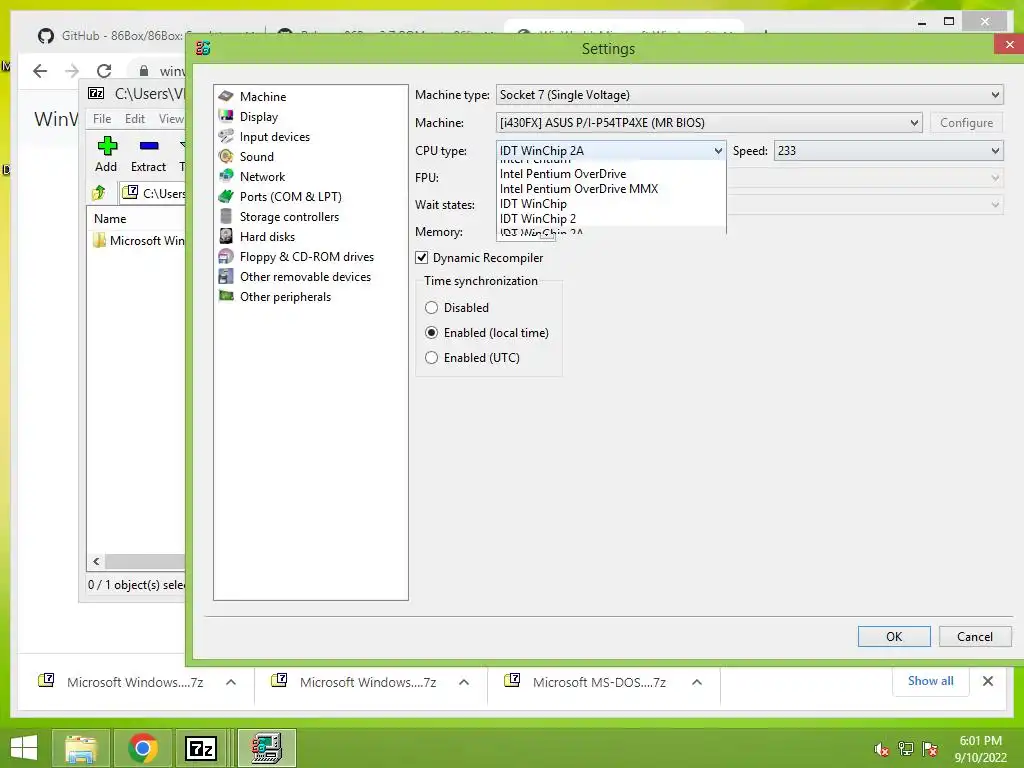Select the Hard disks category
The height and width of the screenshot is (768, 1024).
coord(266,237)
